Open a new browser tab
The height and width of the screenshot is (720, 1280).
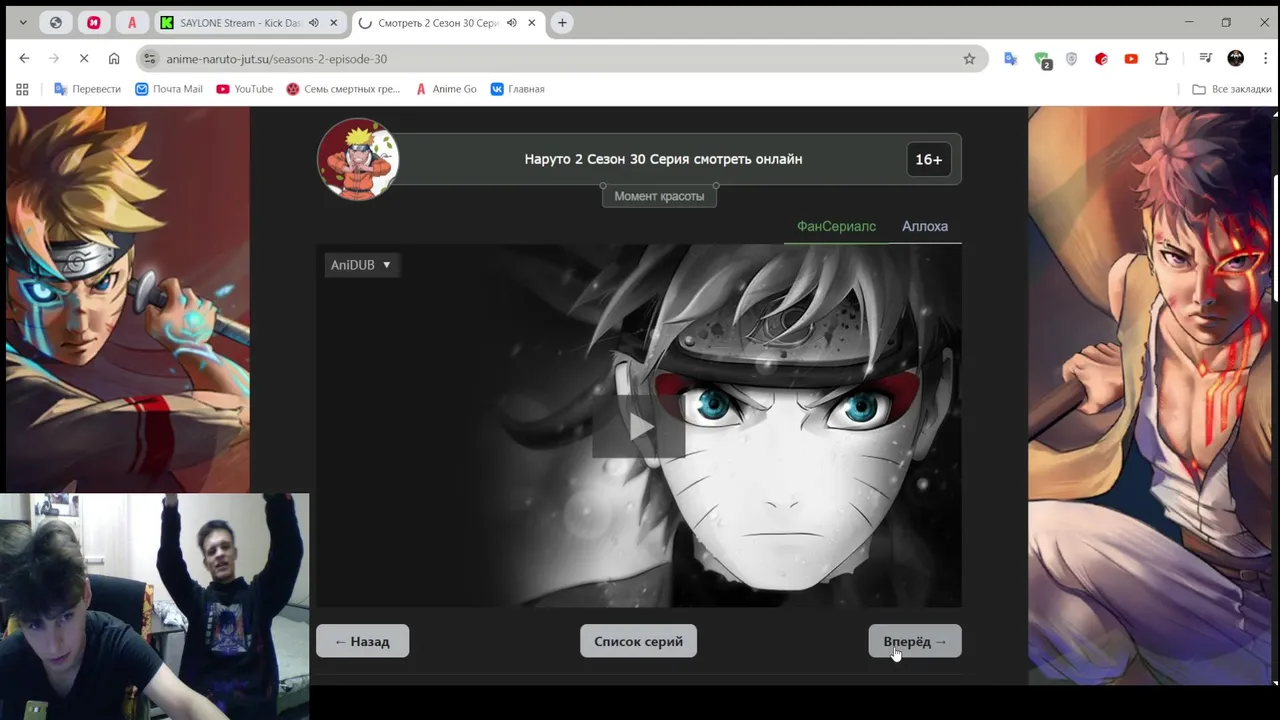tap(562, 22)
